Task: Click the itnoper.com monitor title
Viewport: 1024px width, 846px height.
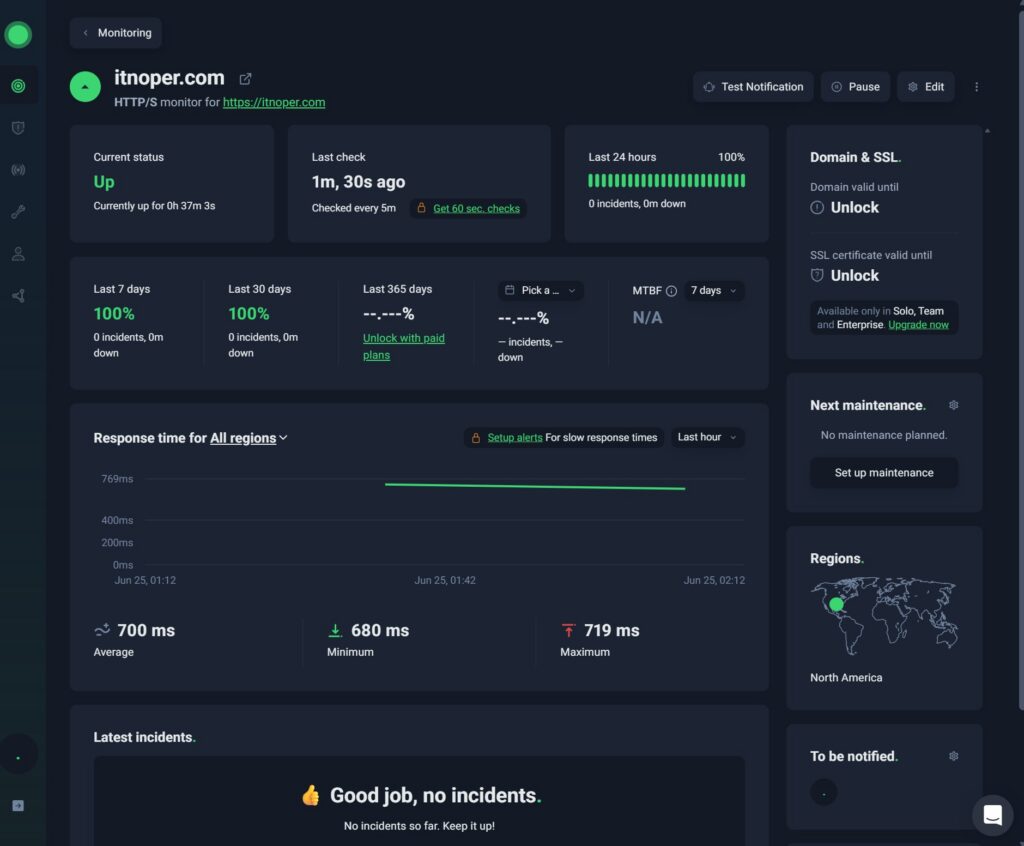Action: pyautogui.click(x=169, y=78)
